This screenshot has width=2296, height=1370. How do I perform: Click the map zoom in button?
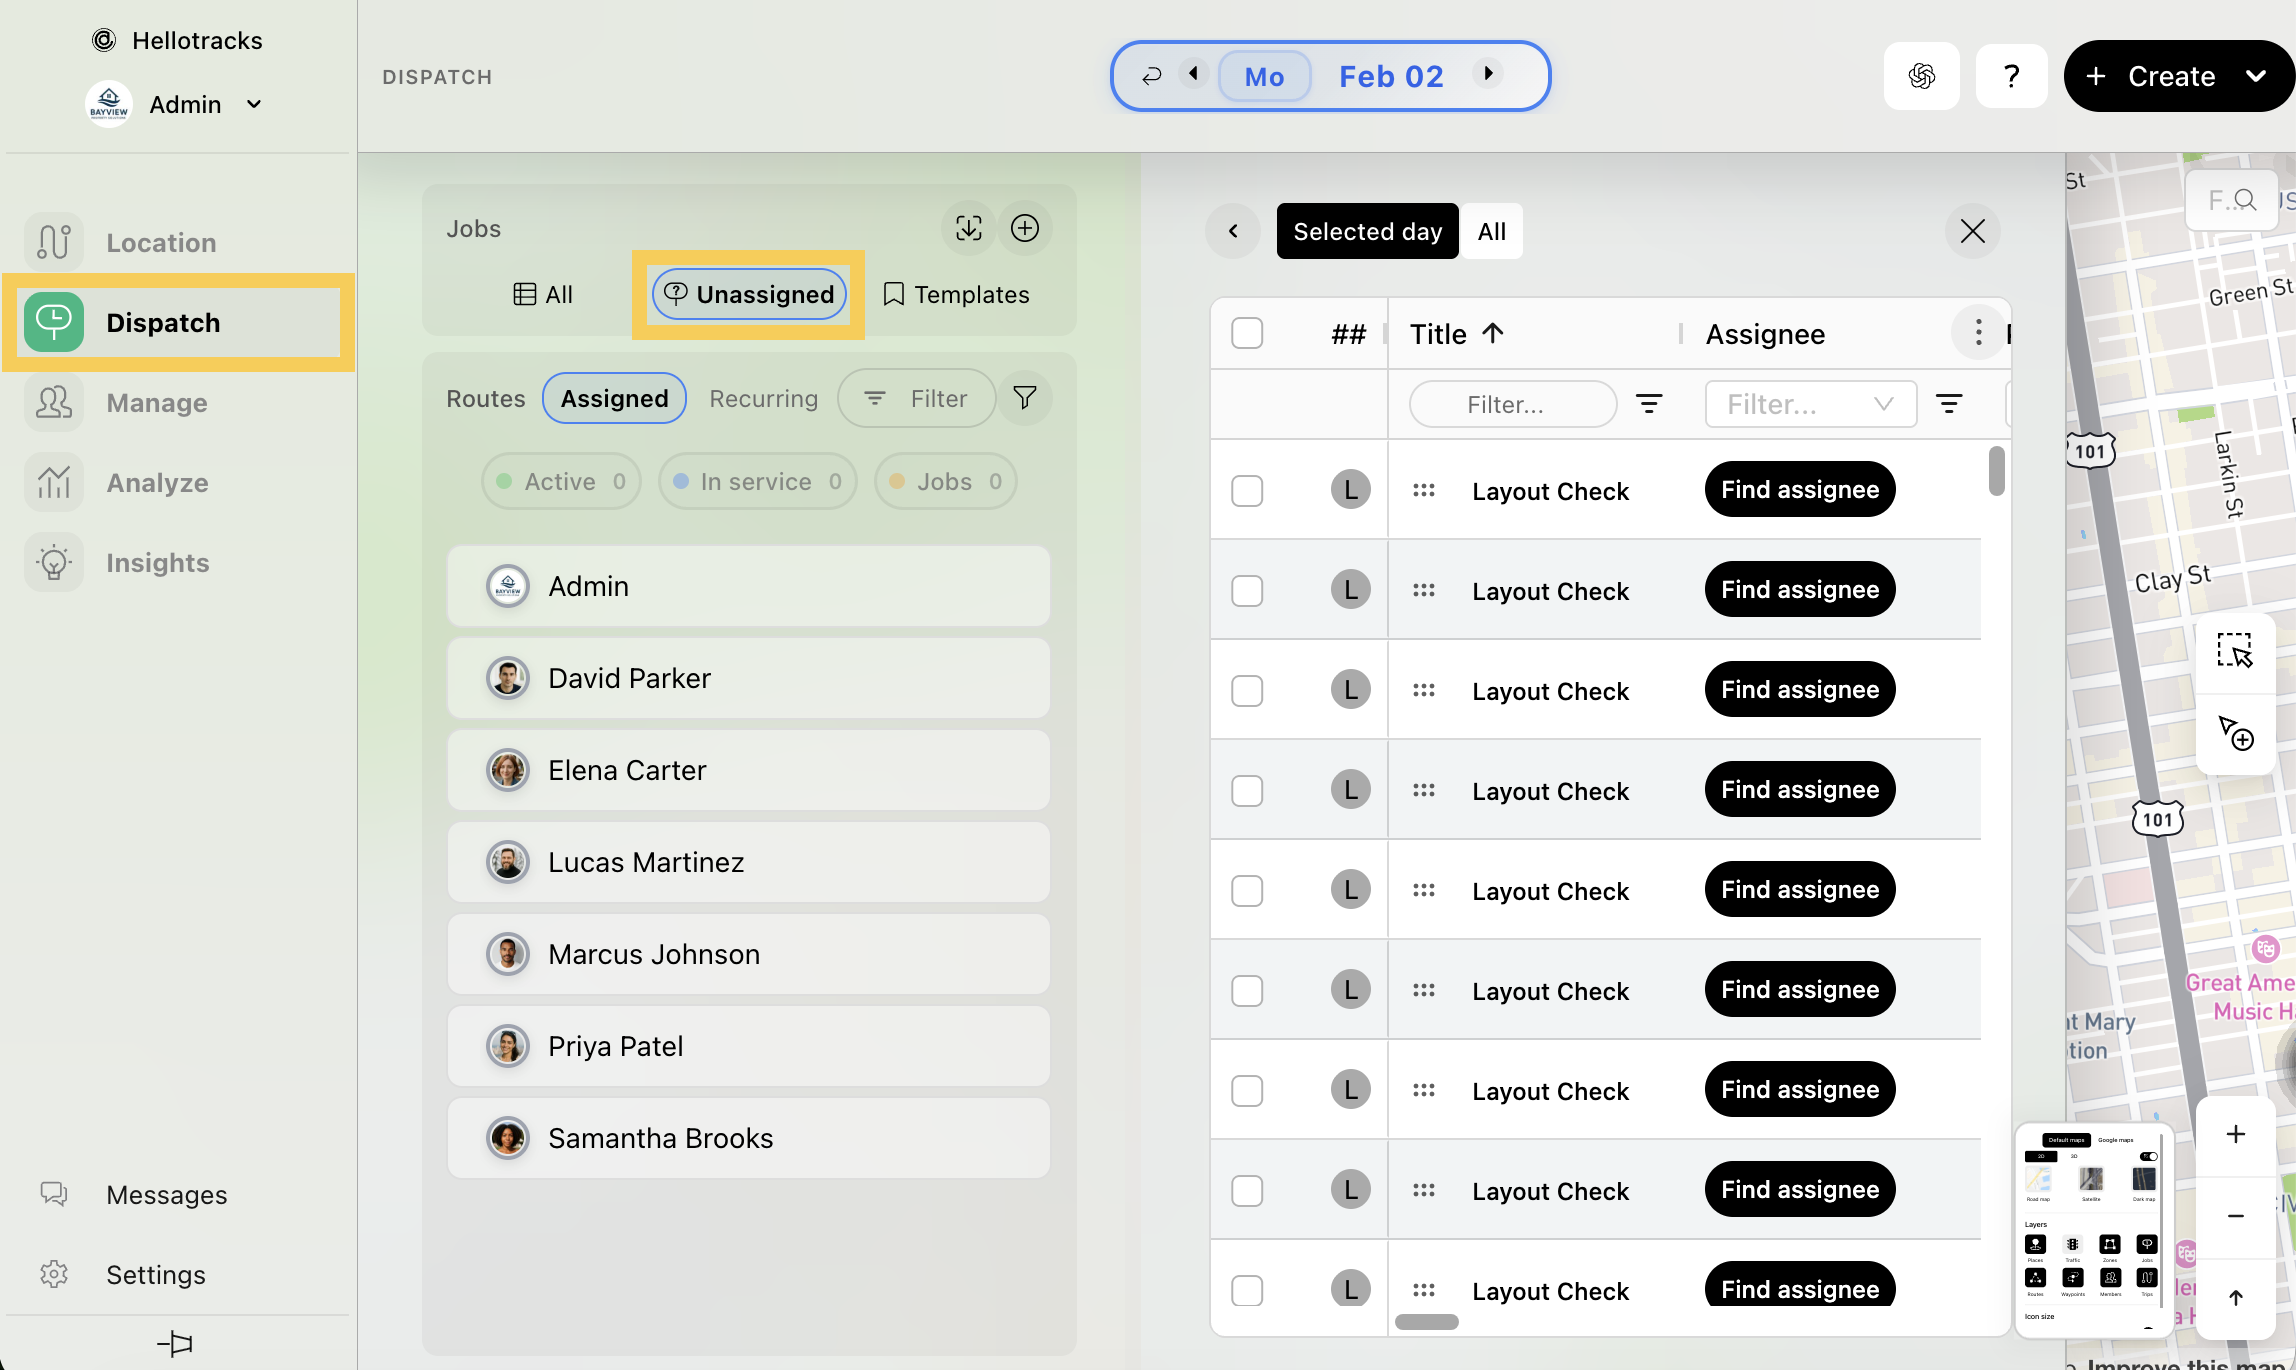[2235, 1134]
